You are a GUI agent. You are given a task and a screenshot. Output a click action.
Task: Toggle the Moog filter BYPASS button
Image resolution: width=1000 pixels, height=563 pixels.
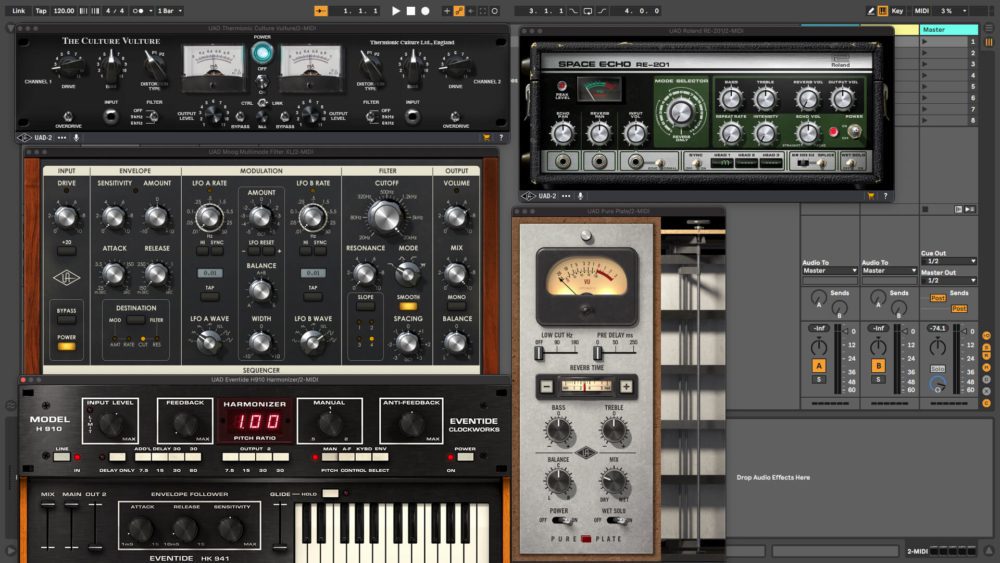pos(68,313)
